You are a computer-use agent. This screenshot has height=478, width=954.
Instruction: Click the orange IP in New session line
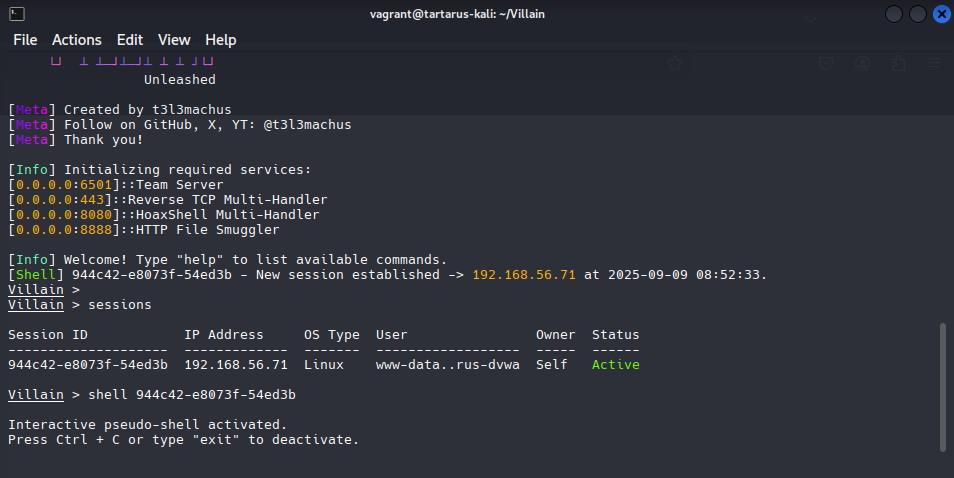pos(524,275)
